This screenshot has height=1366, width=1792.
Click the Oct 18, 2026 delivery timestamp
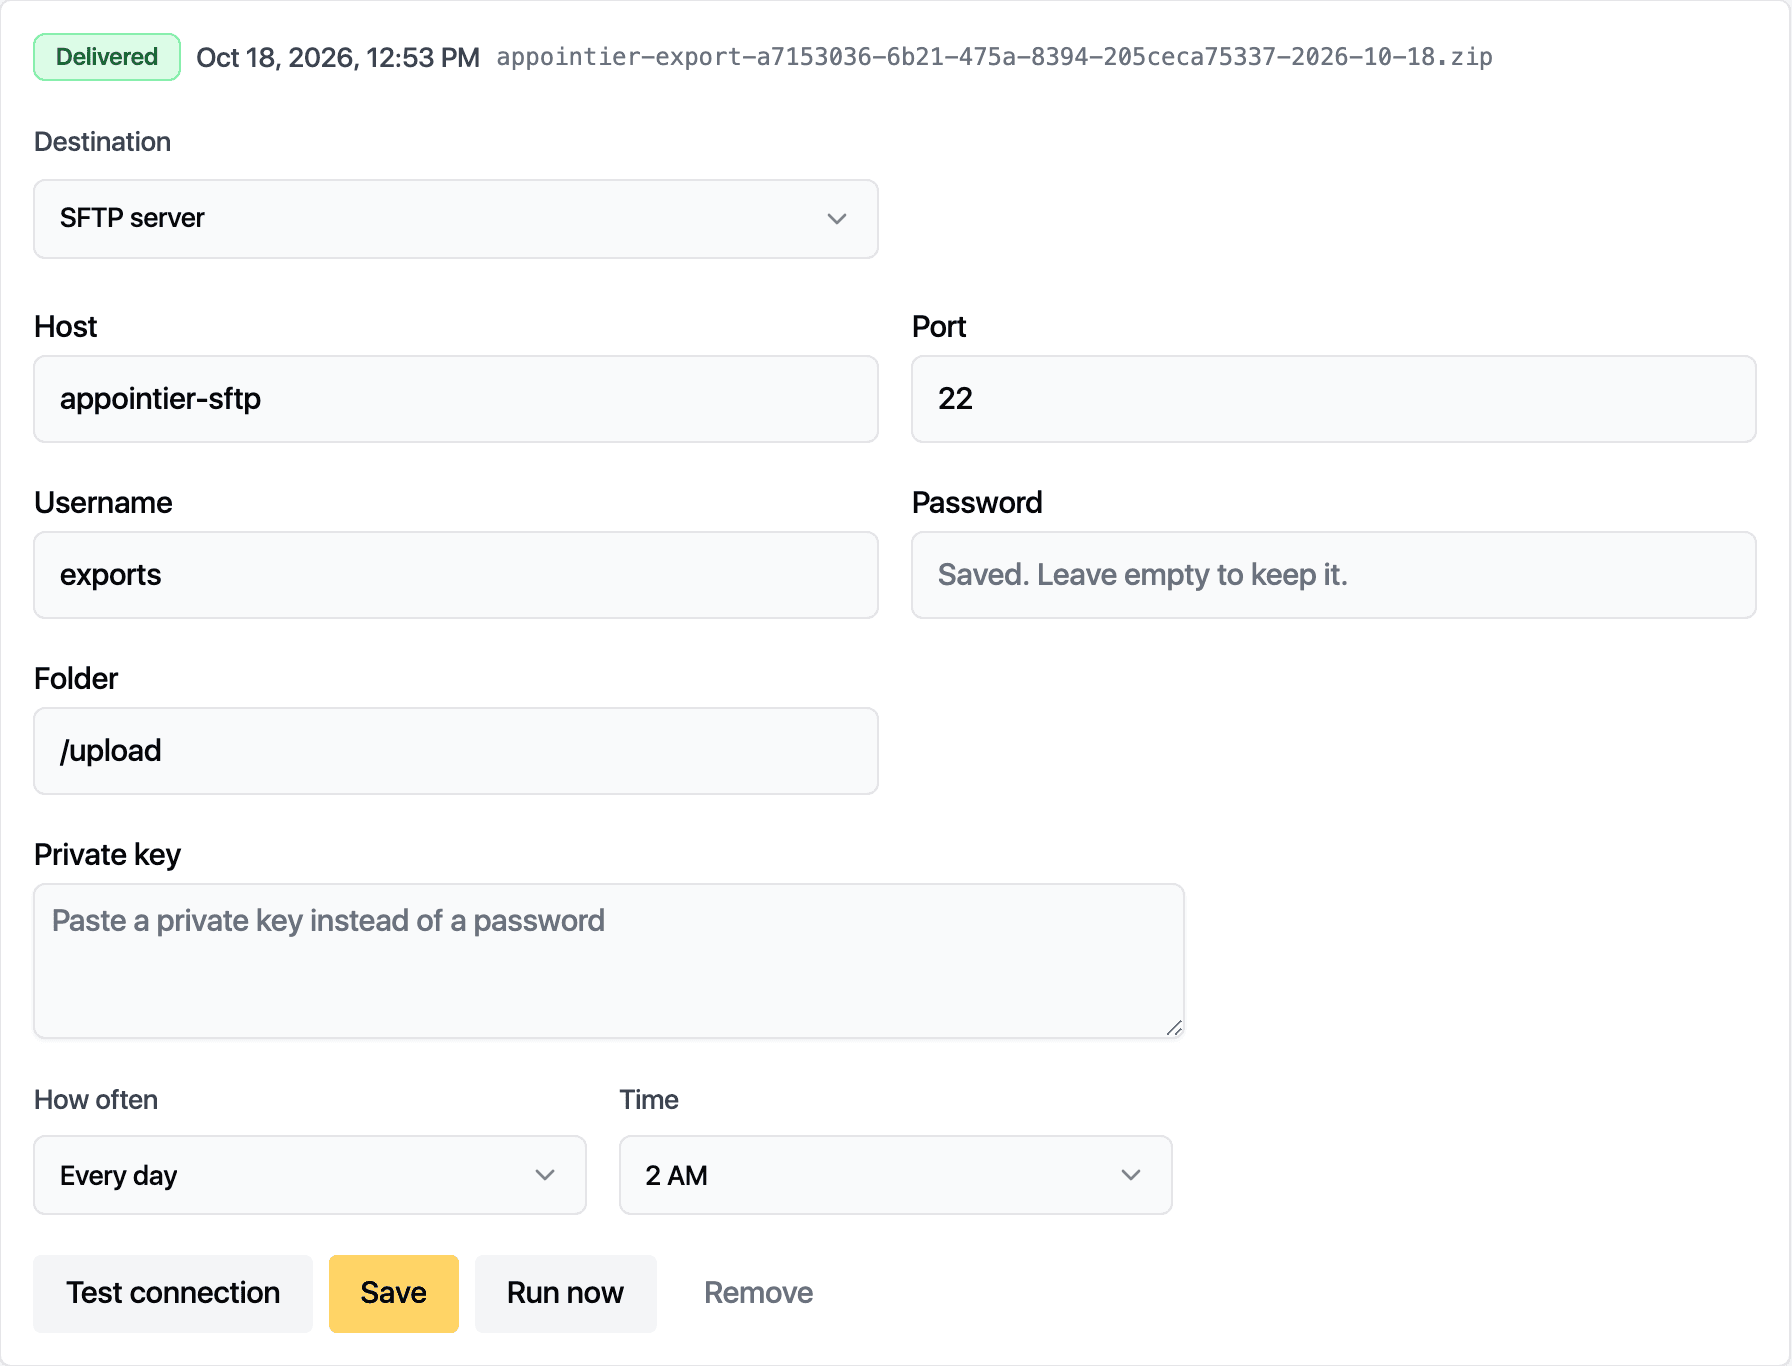point(338,57)
